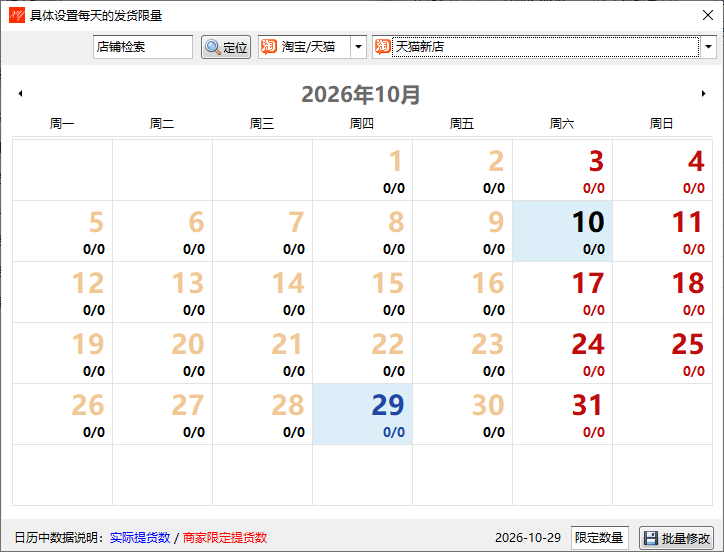The image size is (724, 552).
Task: Click the 批量修改 batch edit button
Action: click(x=676, y=538)
